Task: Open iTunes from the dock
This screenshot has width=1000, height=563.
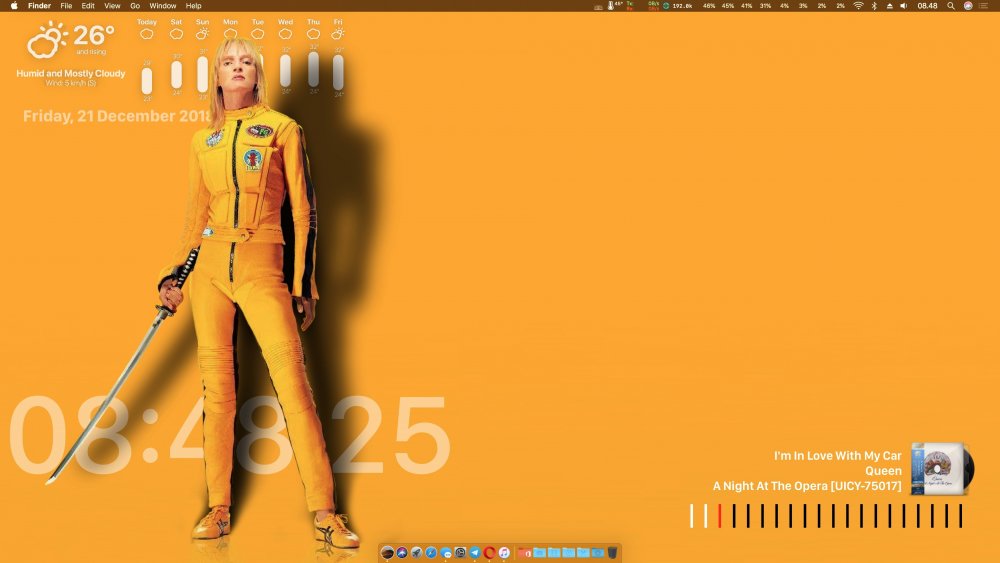Action: point(504,553)
